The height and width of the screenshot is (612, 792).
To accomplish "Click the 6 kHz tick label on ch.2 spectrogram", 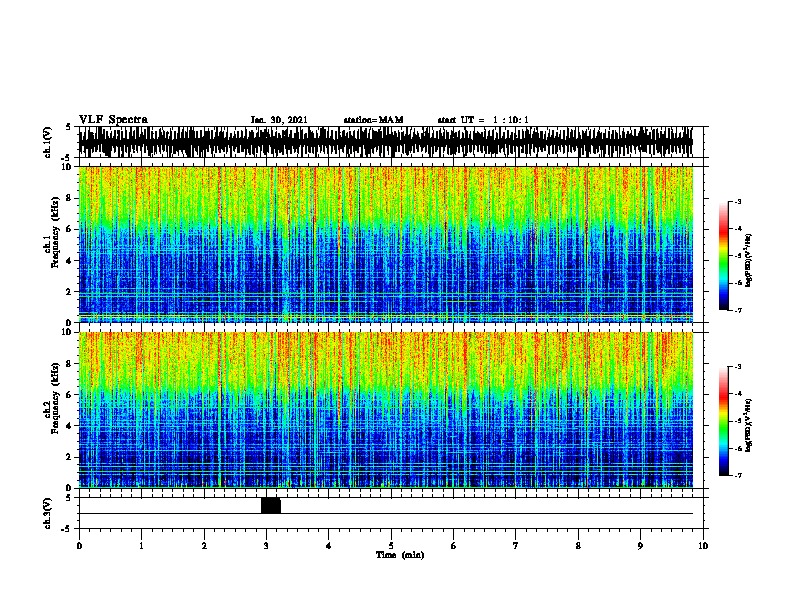I will pyautogui.click(x=69, y=395).
